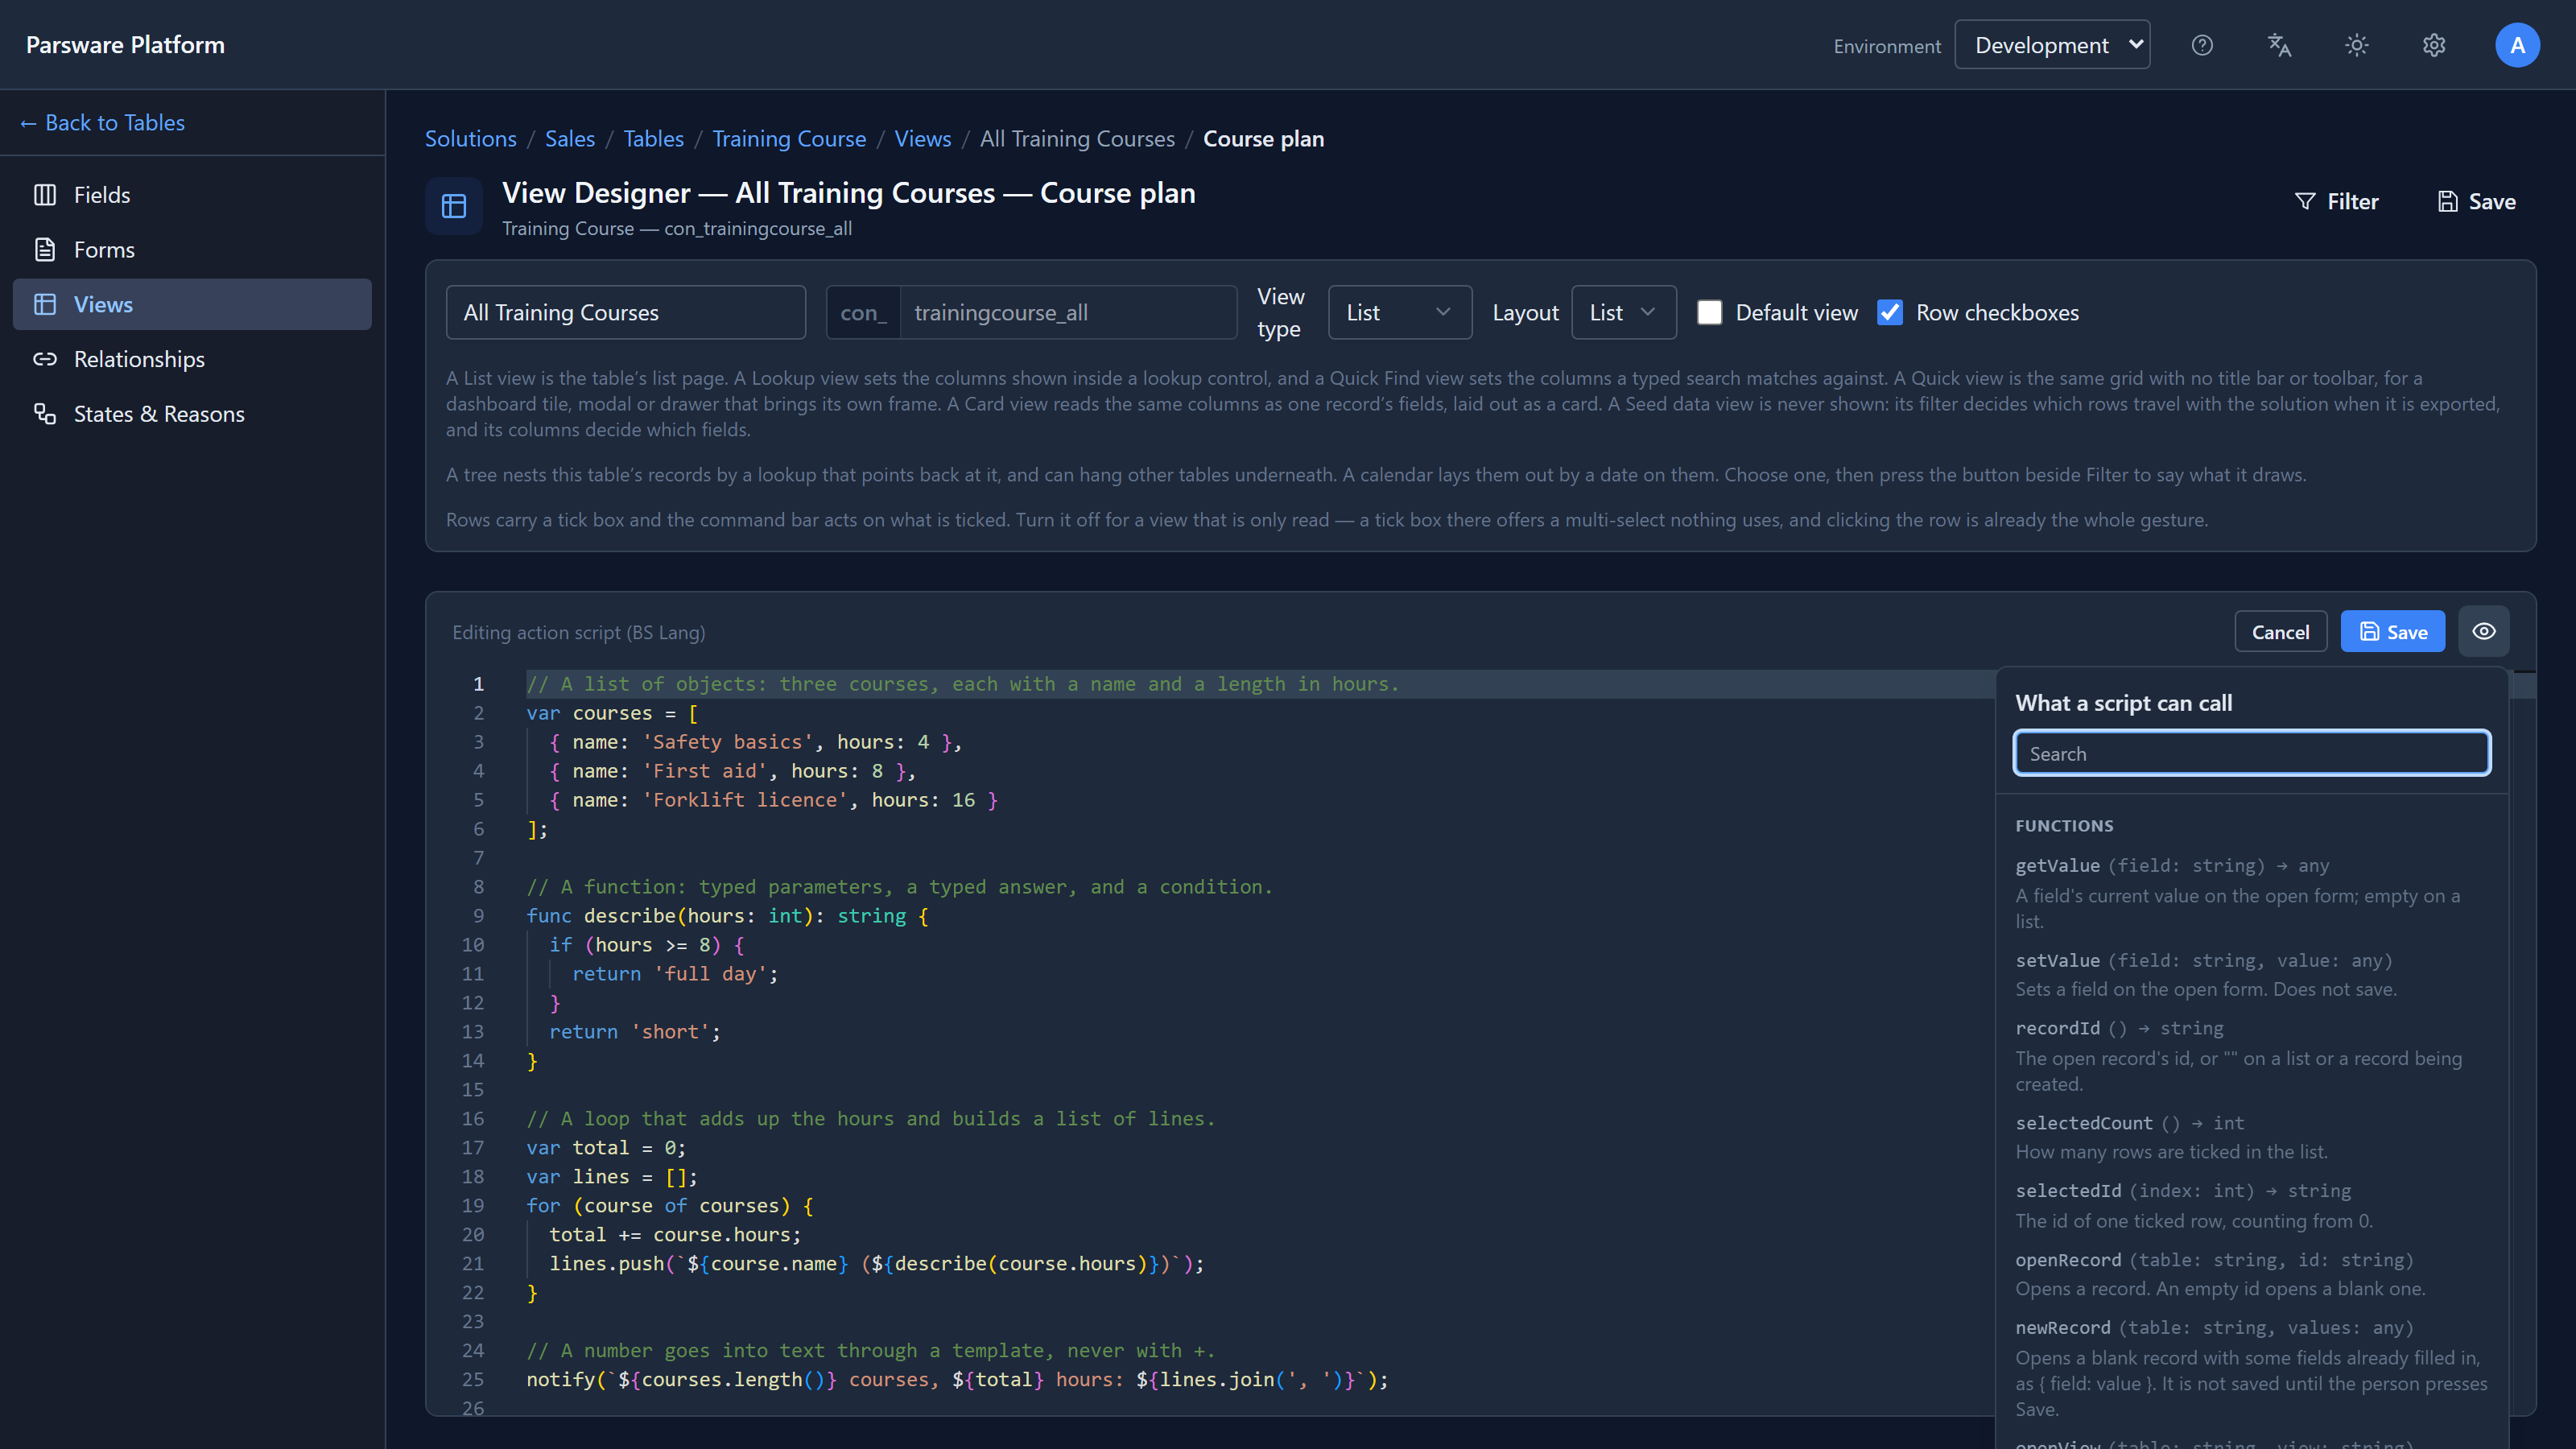Open States & Reasons in sidebar

[x=192, y=414]
